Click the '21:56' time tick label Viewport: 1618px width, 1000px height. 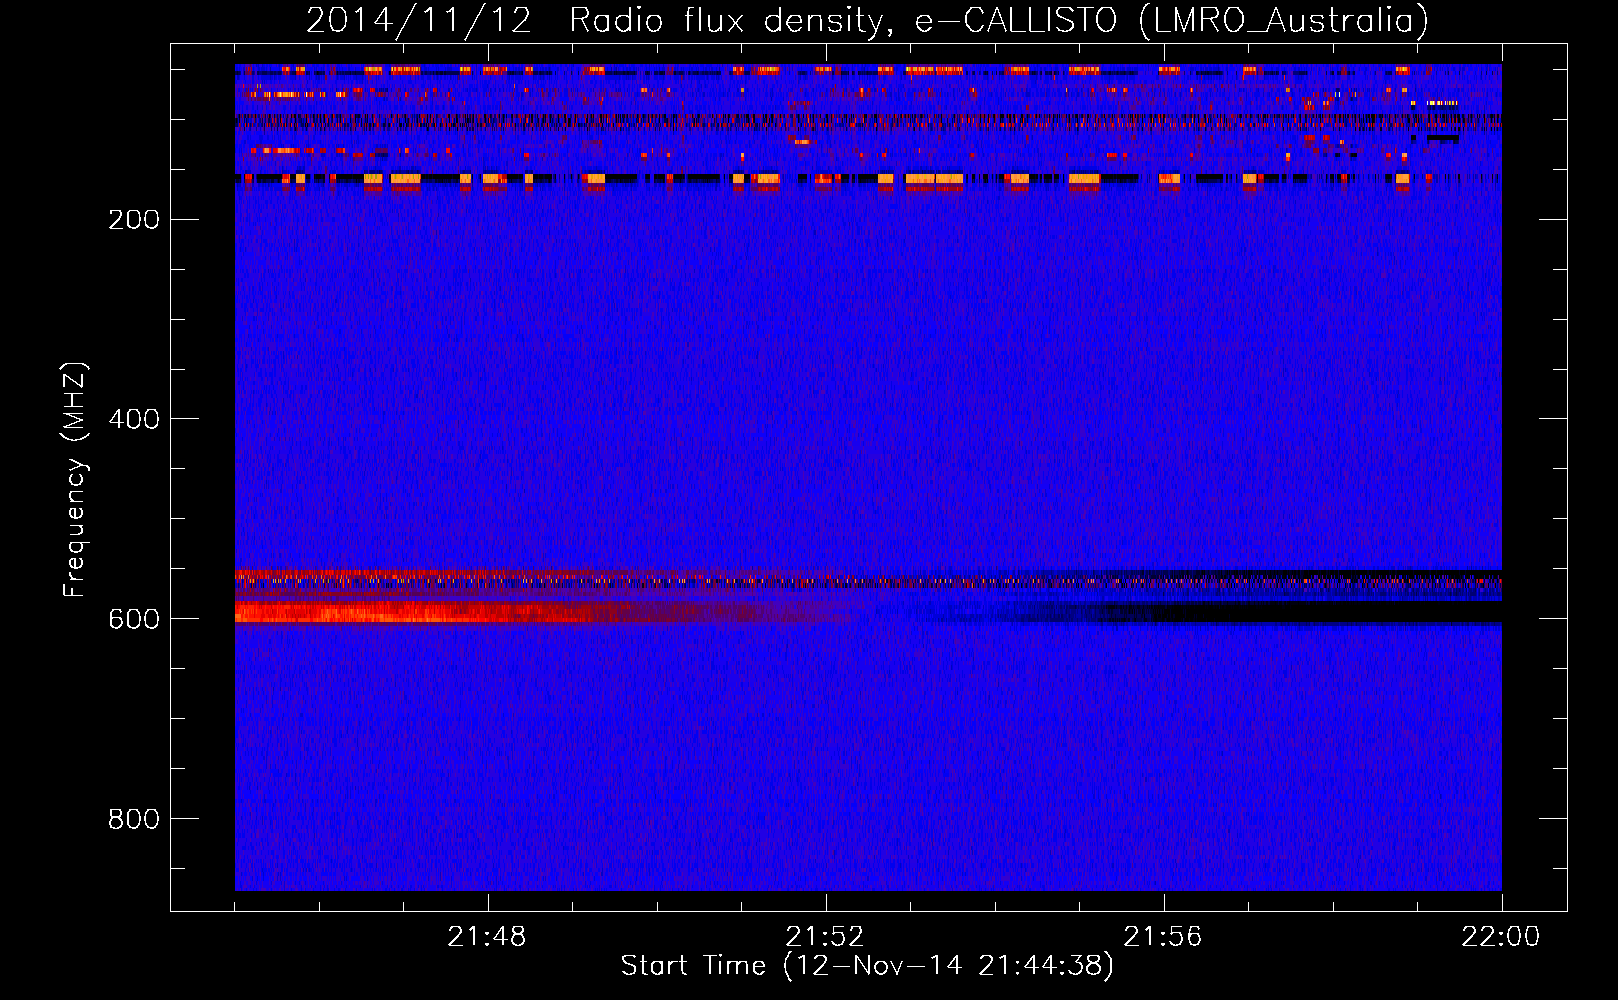click(1163, 937)
